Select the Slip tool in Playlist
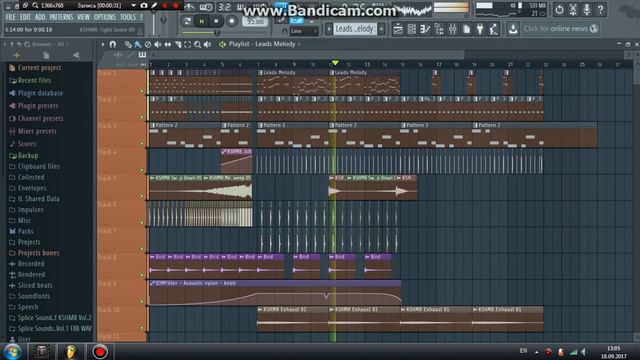Screen dimensions: 640x360 tap(168, 44)
